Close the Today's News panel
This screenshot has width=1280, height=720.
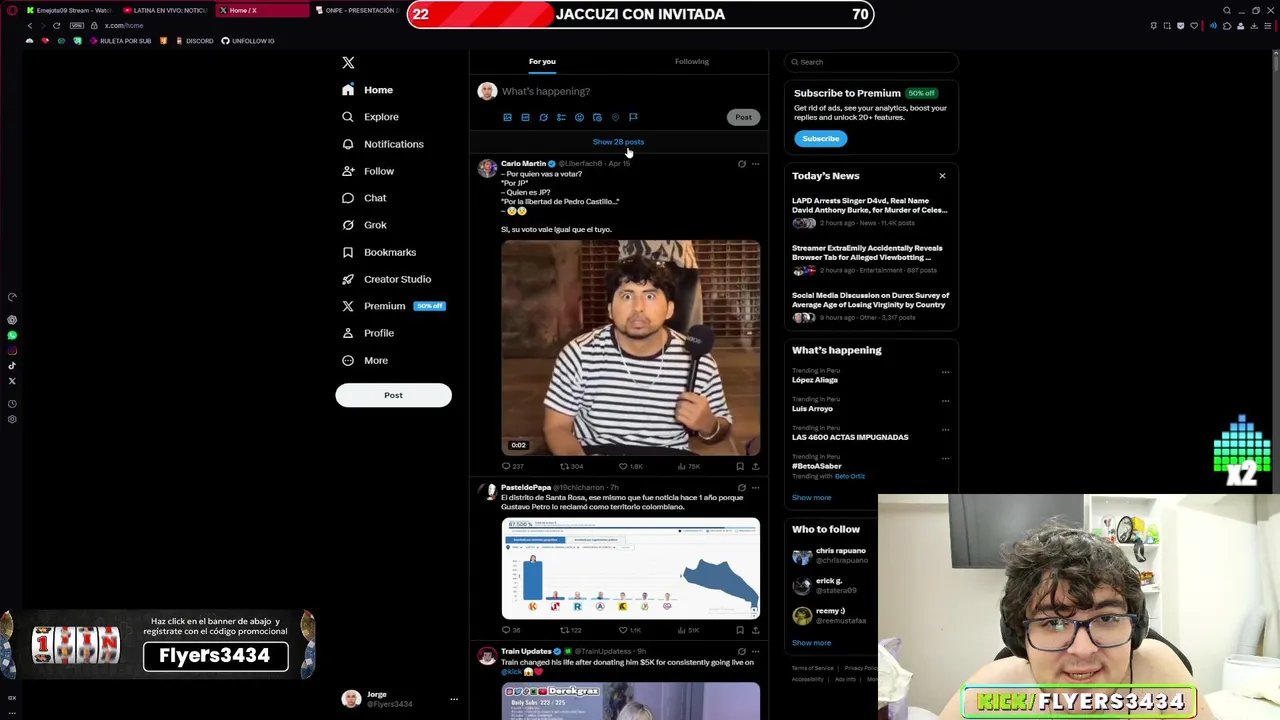pos(942,176)
